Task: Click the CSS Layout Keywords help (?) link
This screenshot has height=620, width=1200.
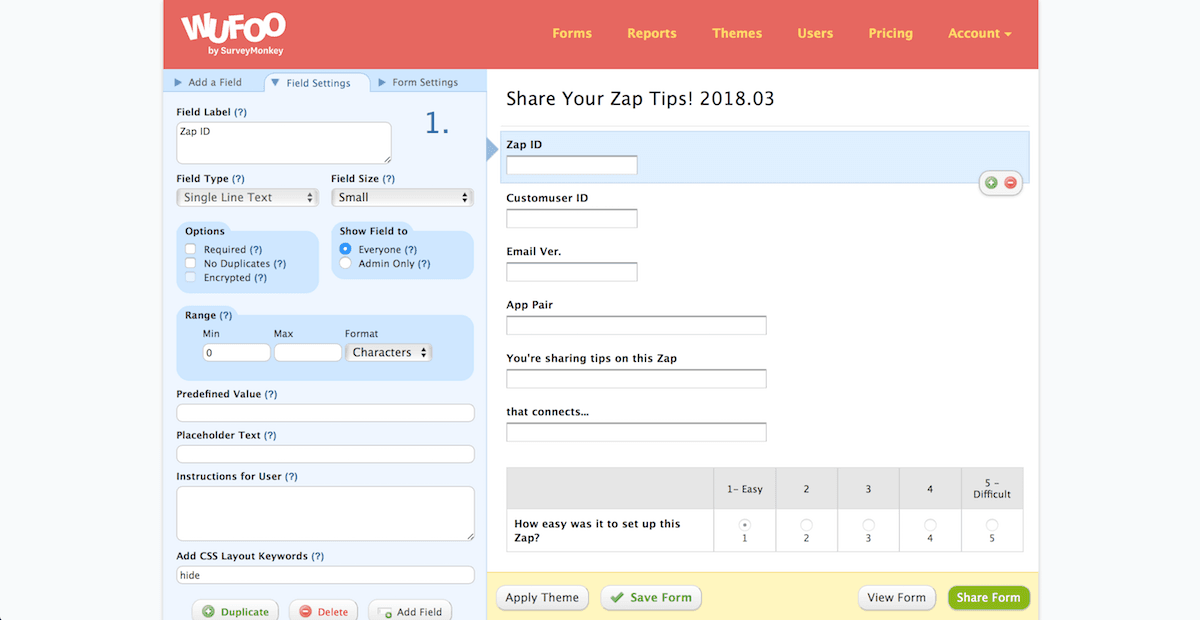Action: point(317,556)
